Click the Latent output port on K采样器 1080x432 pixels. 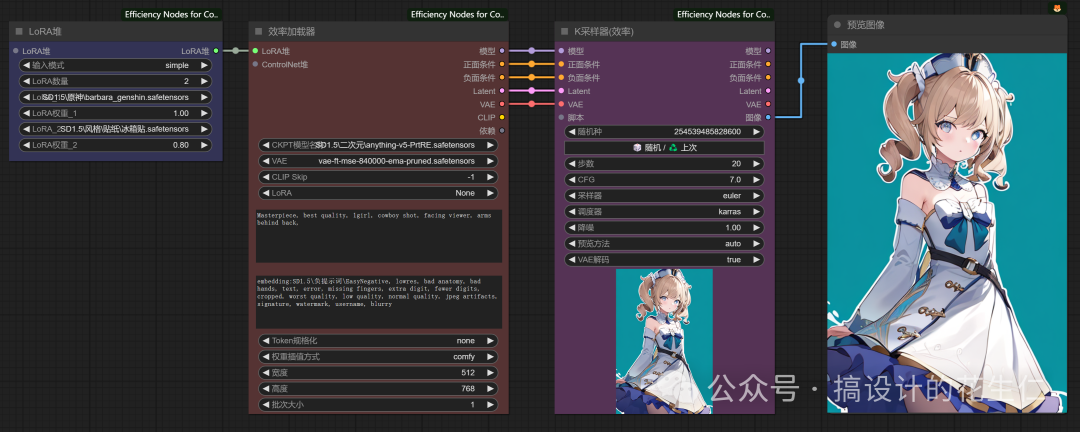(768, 90)
